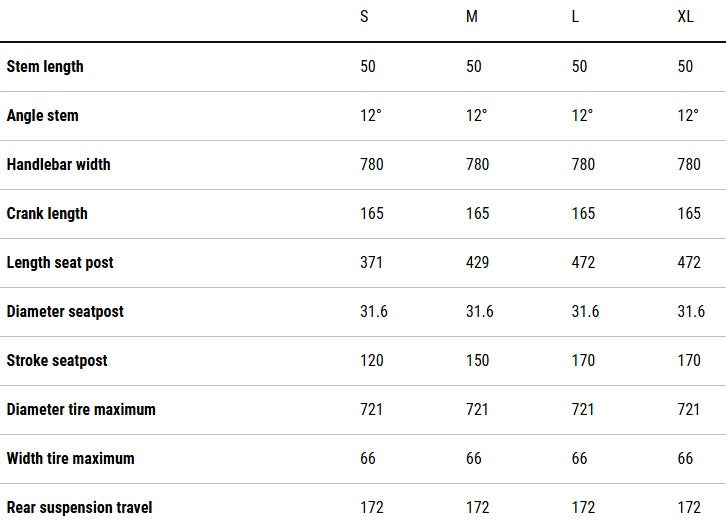Select the Stroke seatpost row label
Screen dimensions: 726x524
pos(57,361)
